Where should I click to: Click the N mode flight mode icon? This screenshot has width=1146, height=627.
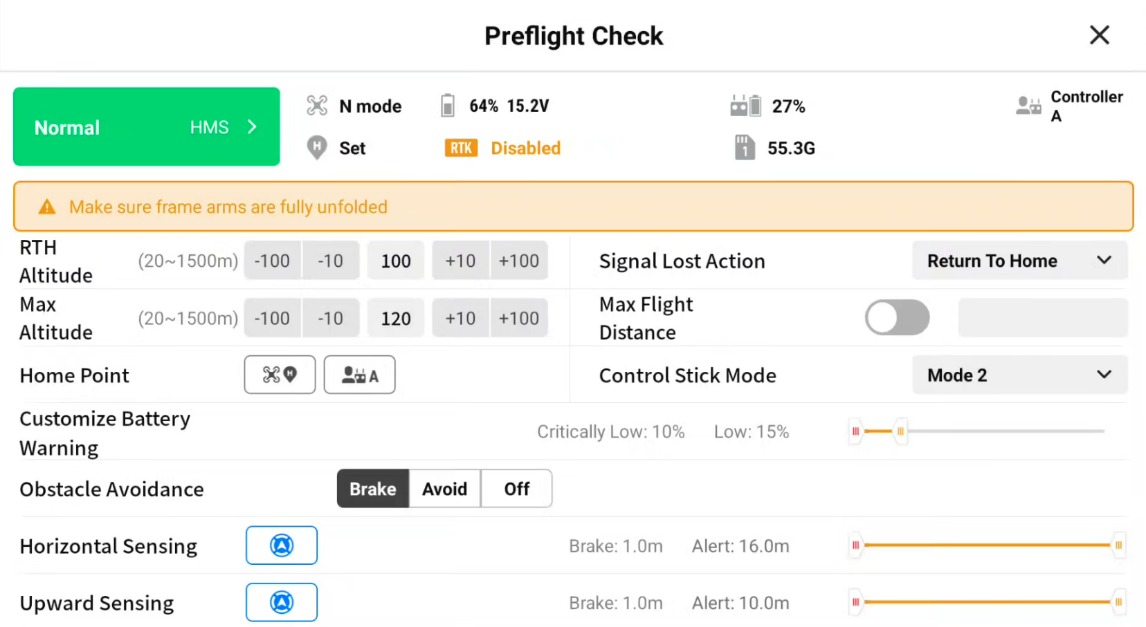pyautogui.click(x=318, y=105)
